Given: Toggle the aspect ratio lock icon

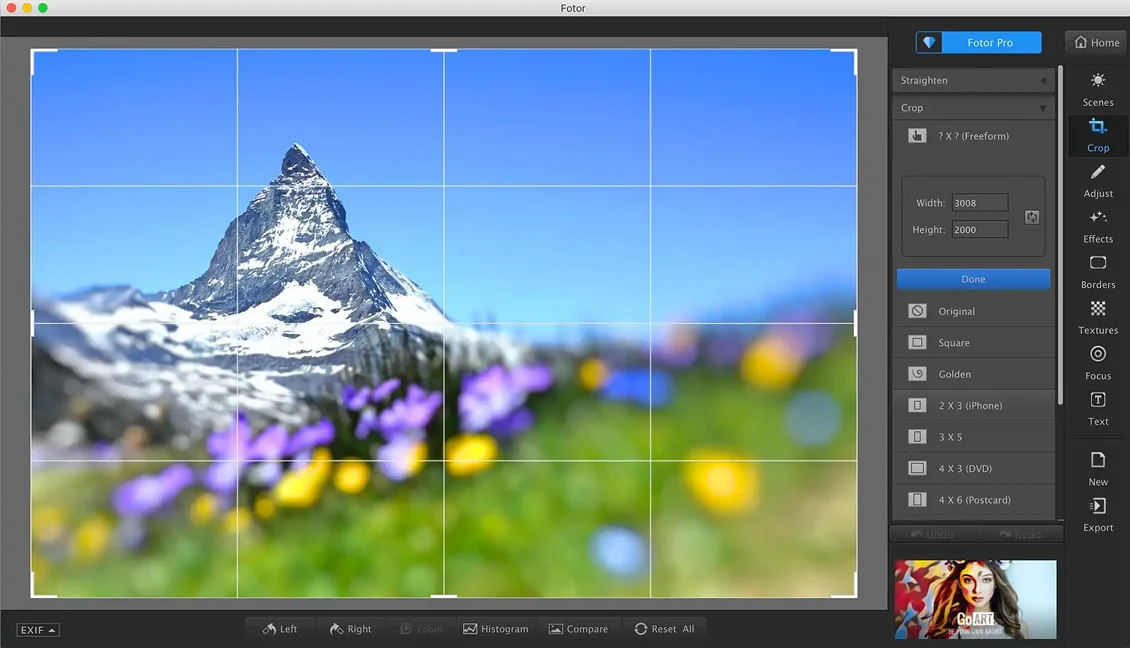Looking at the screenshot, I should [1032, 217].
